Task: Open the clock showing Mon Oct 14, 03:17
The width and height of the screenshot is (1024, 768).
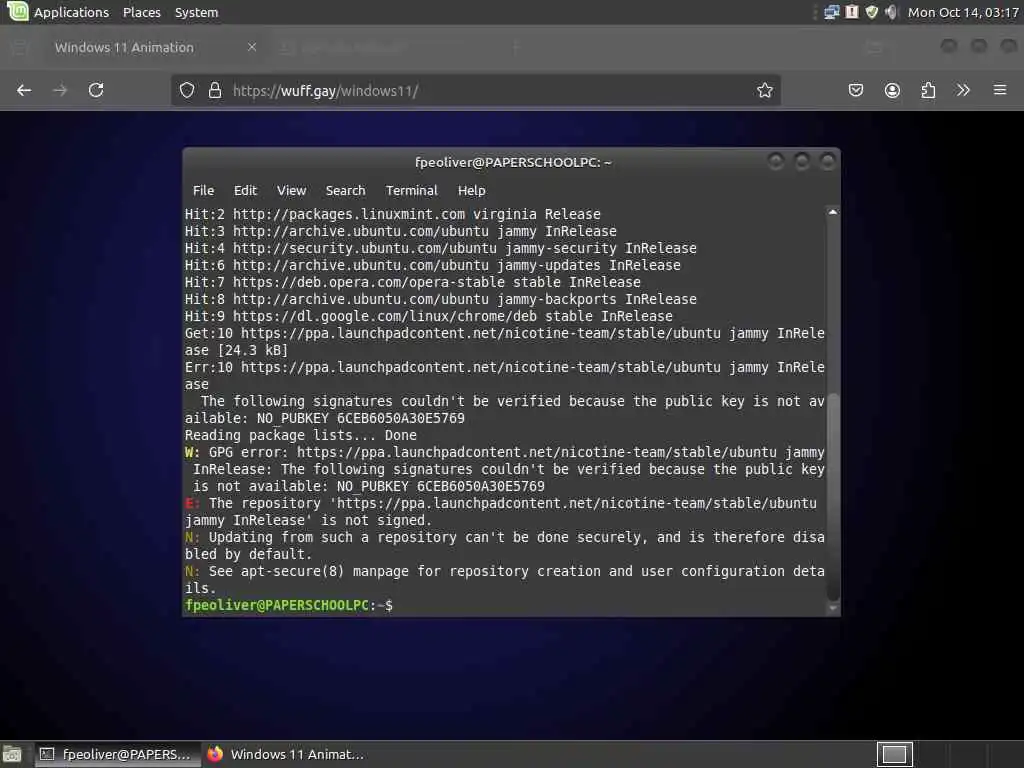Action: coord(963,12)
